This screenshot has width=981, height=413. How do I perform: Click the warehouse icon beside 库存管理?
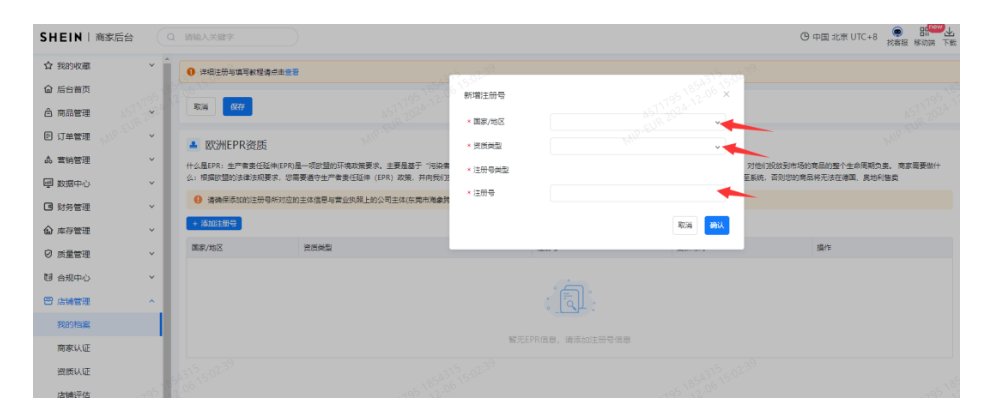(x=48, y=230)
